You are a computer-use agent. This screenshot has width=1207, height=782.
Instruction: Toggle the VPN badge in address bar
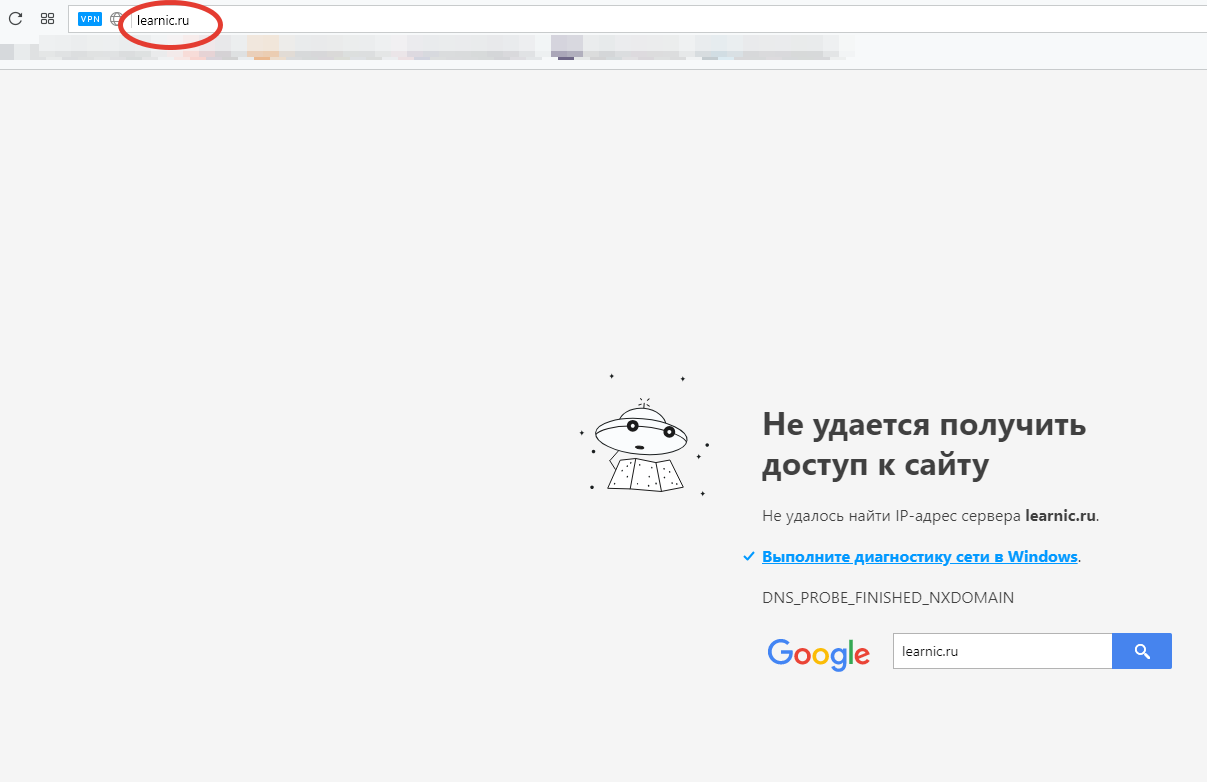tap(90, 18)
